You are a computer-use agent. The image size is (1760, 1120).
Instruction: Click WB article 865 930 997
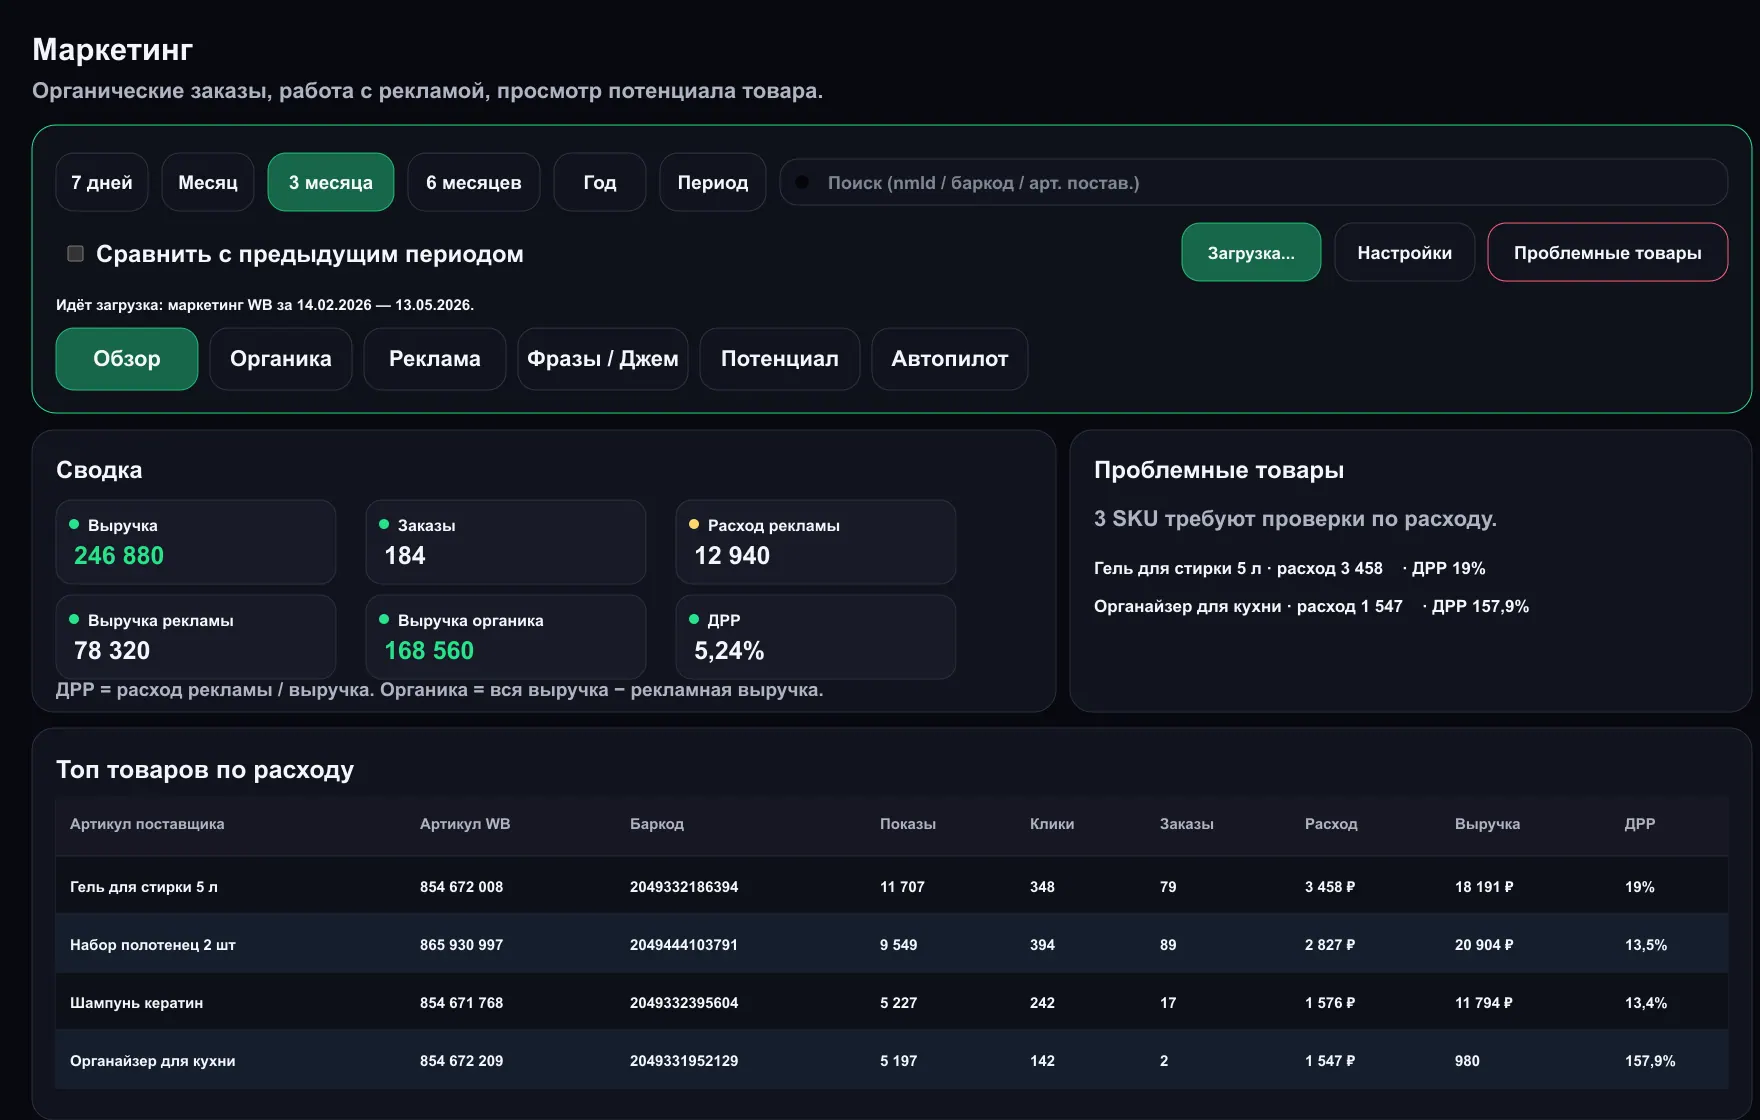coord(461,945)
